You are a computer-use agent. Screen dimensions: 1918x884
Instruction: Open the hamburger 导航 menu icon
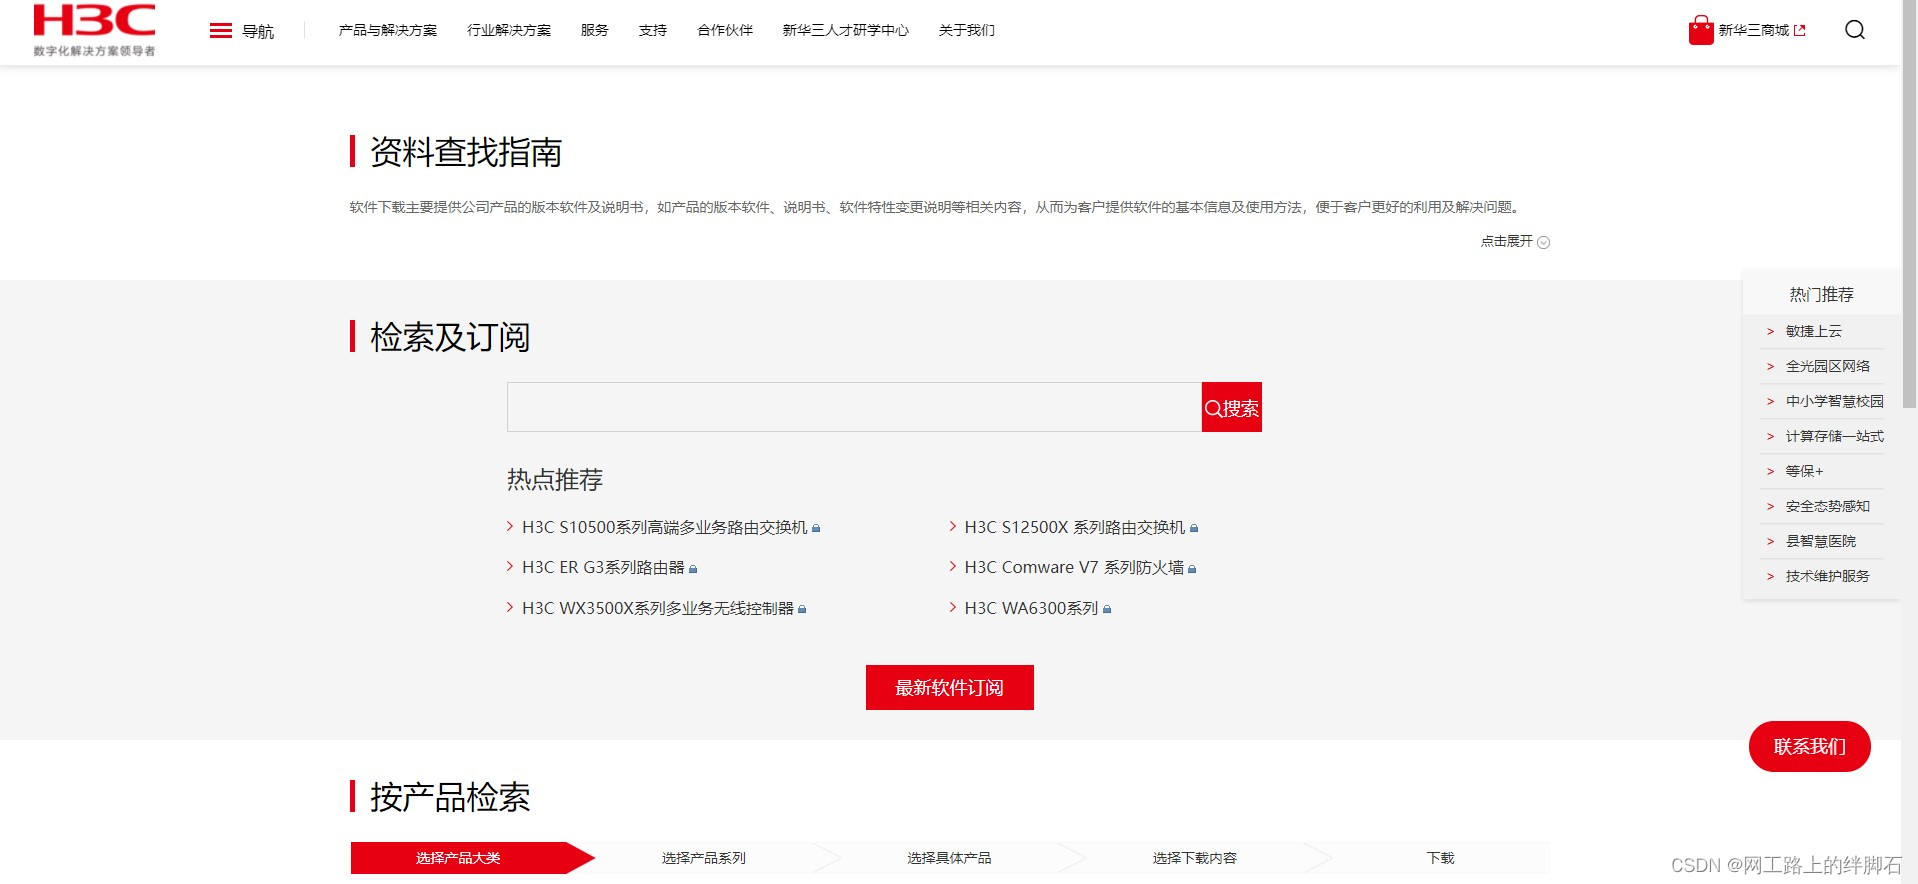[221, 31]
